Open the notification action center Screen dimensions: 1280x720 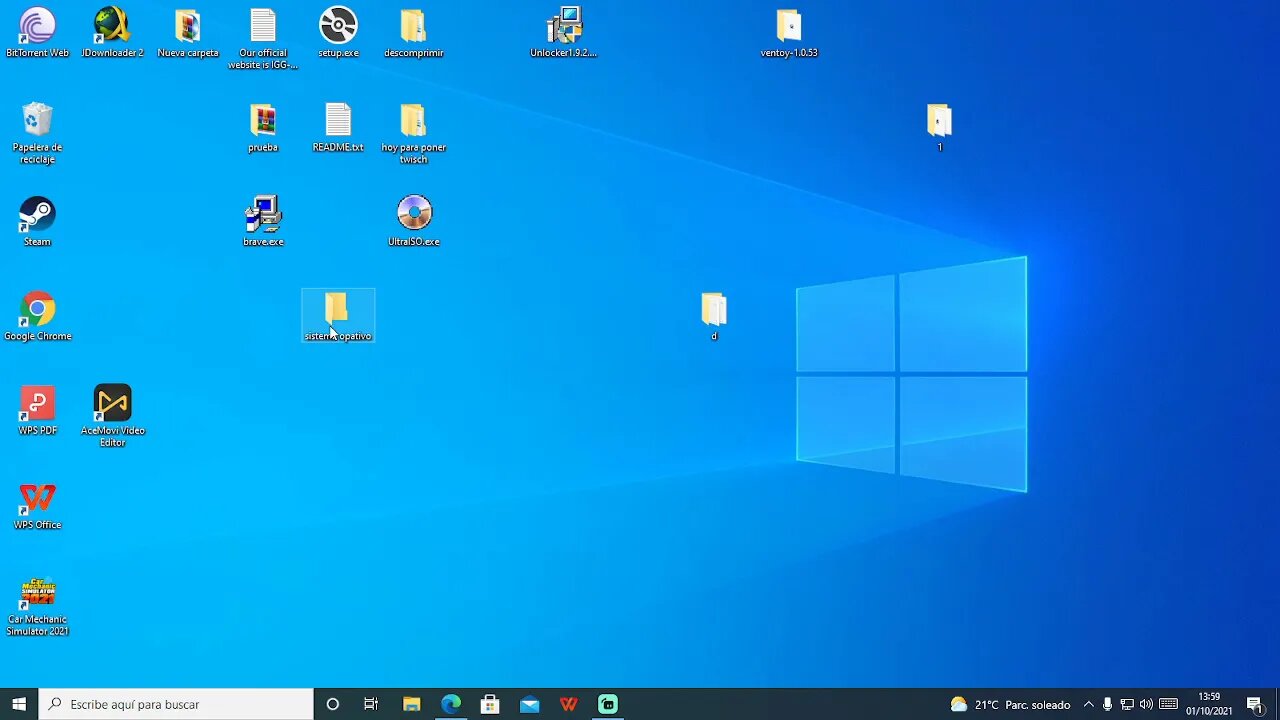tap(1255, 704)
